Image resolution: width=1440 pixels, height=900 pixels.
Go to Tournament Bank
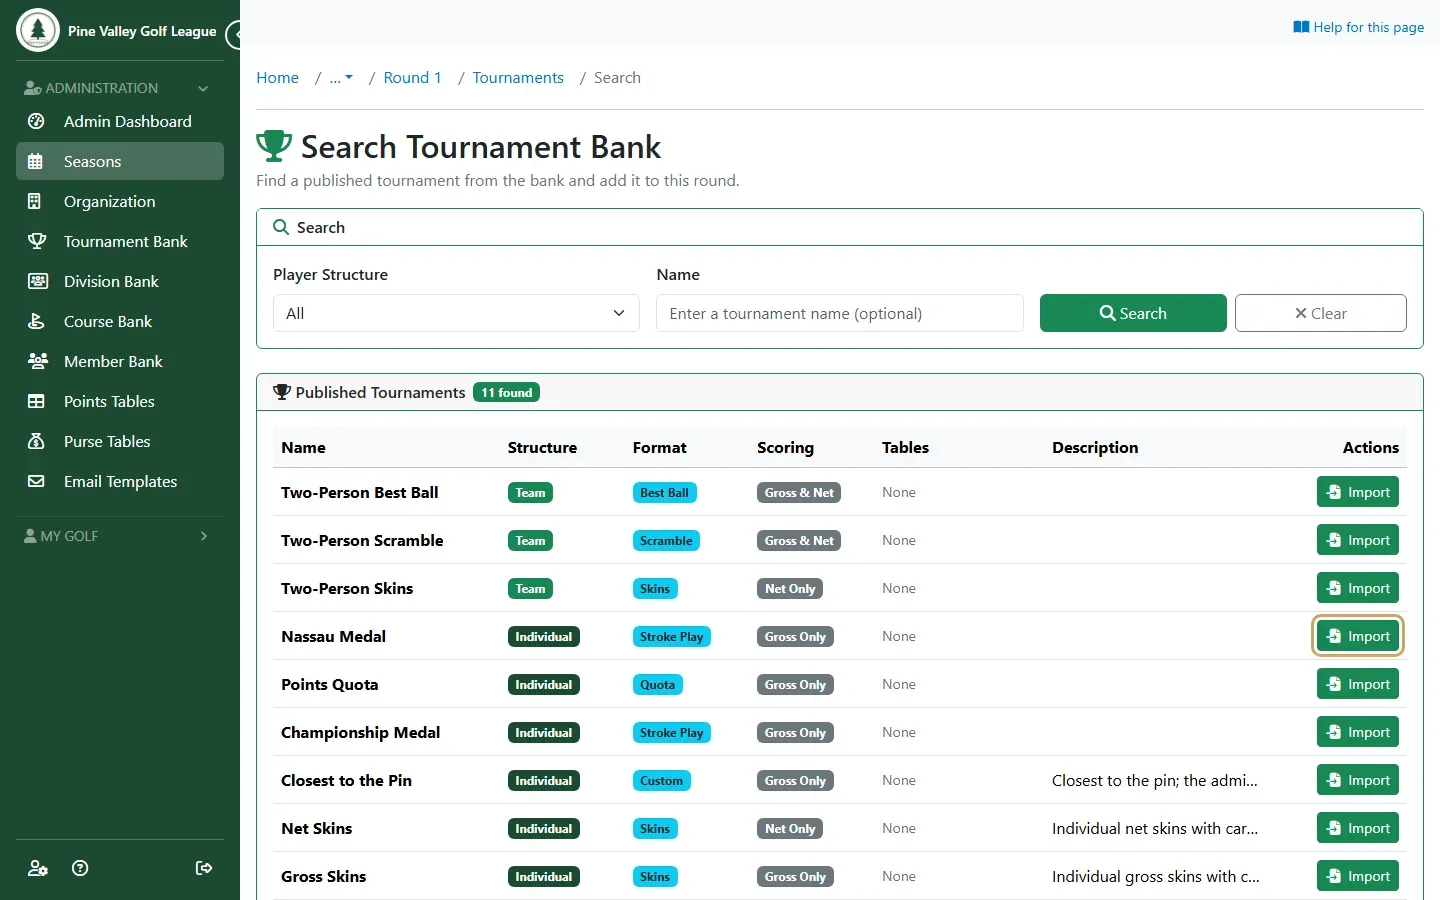120,241
